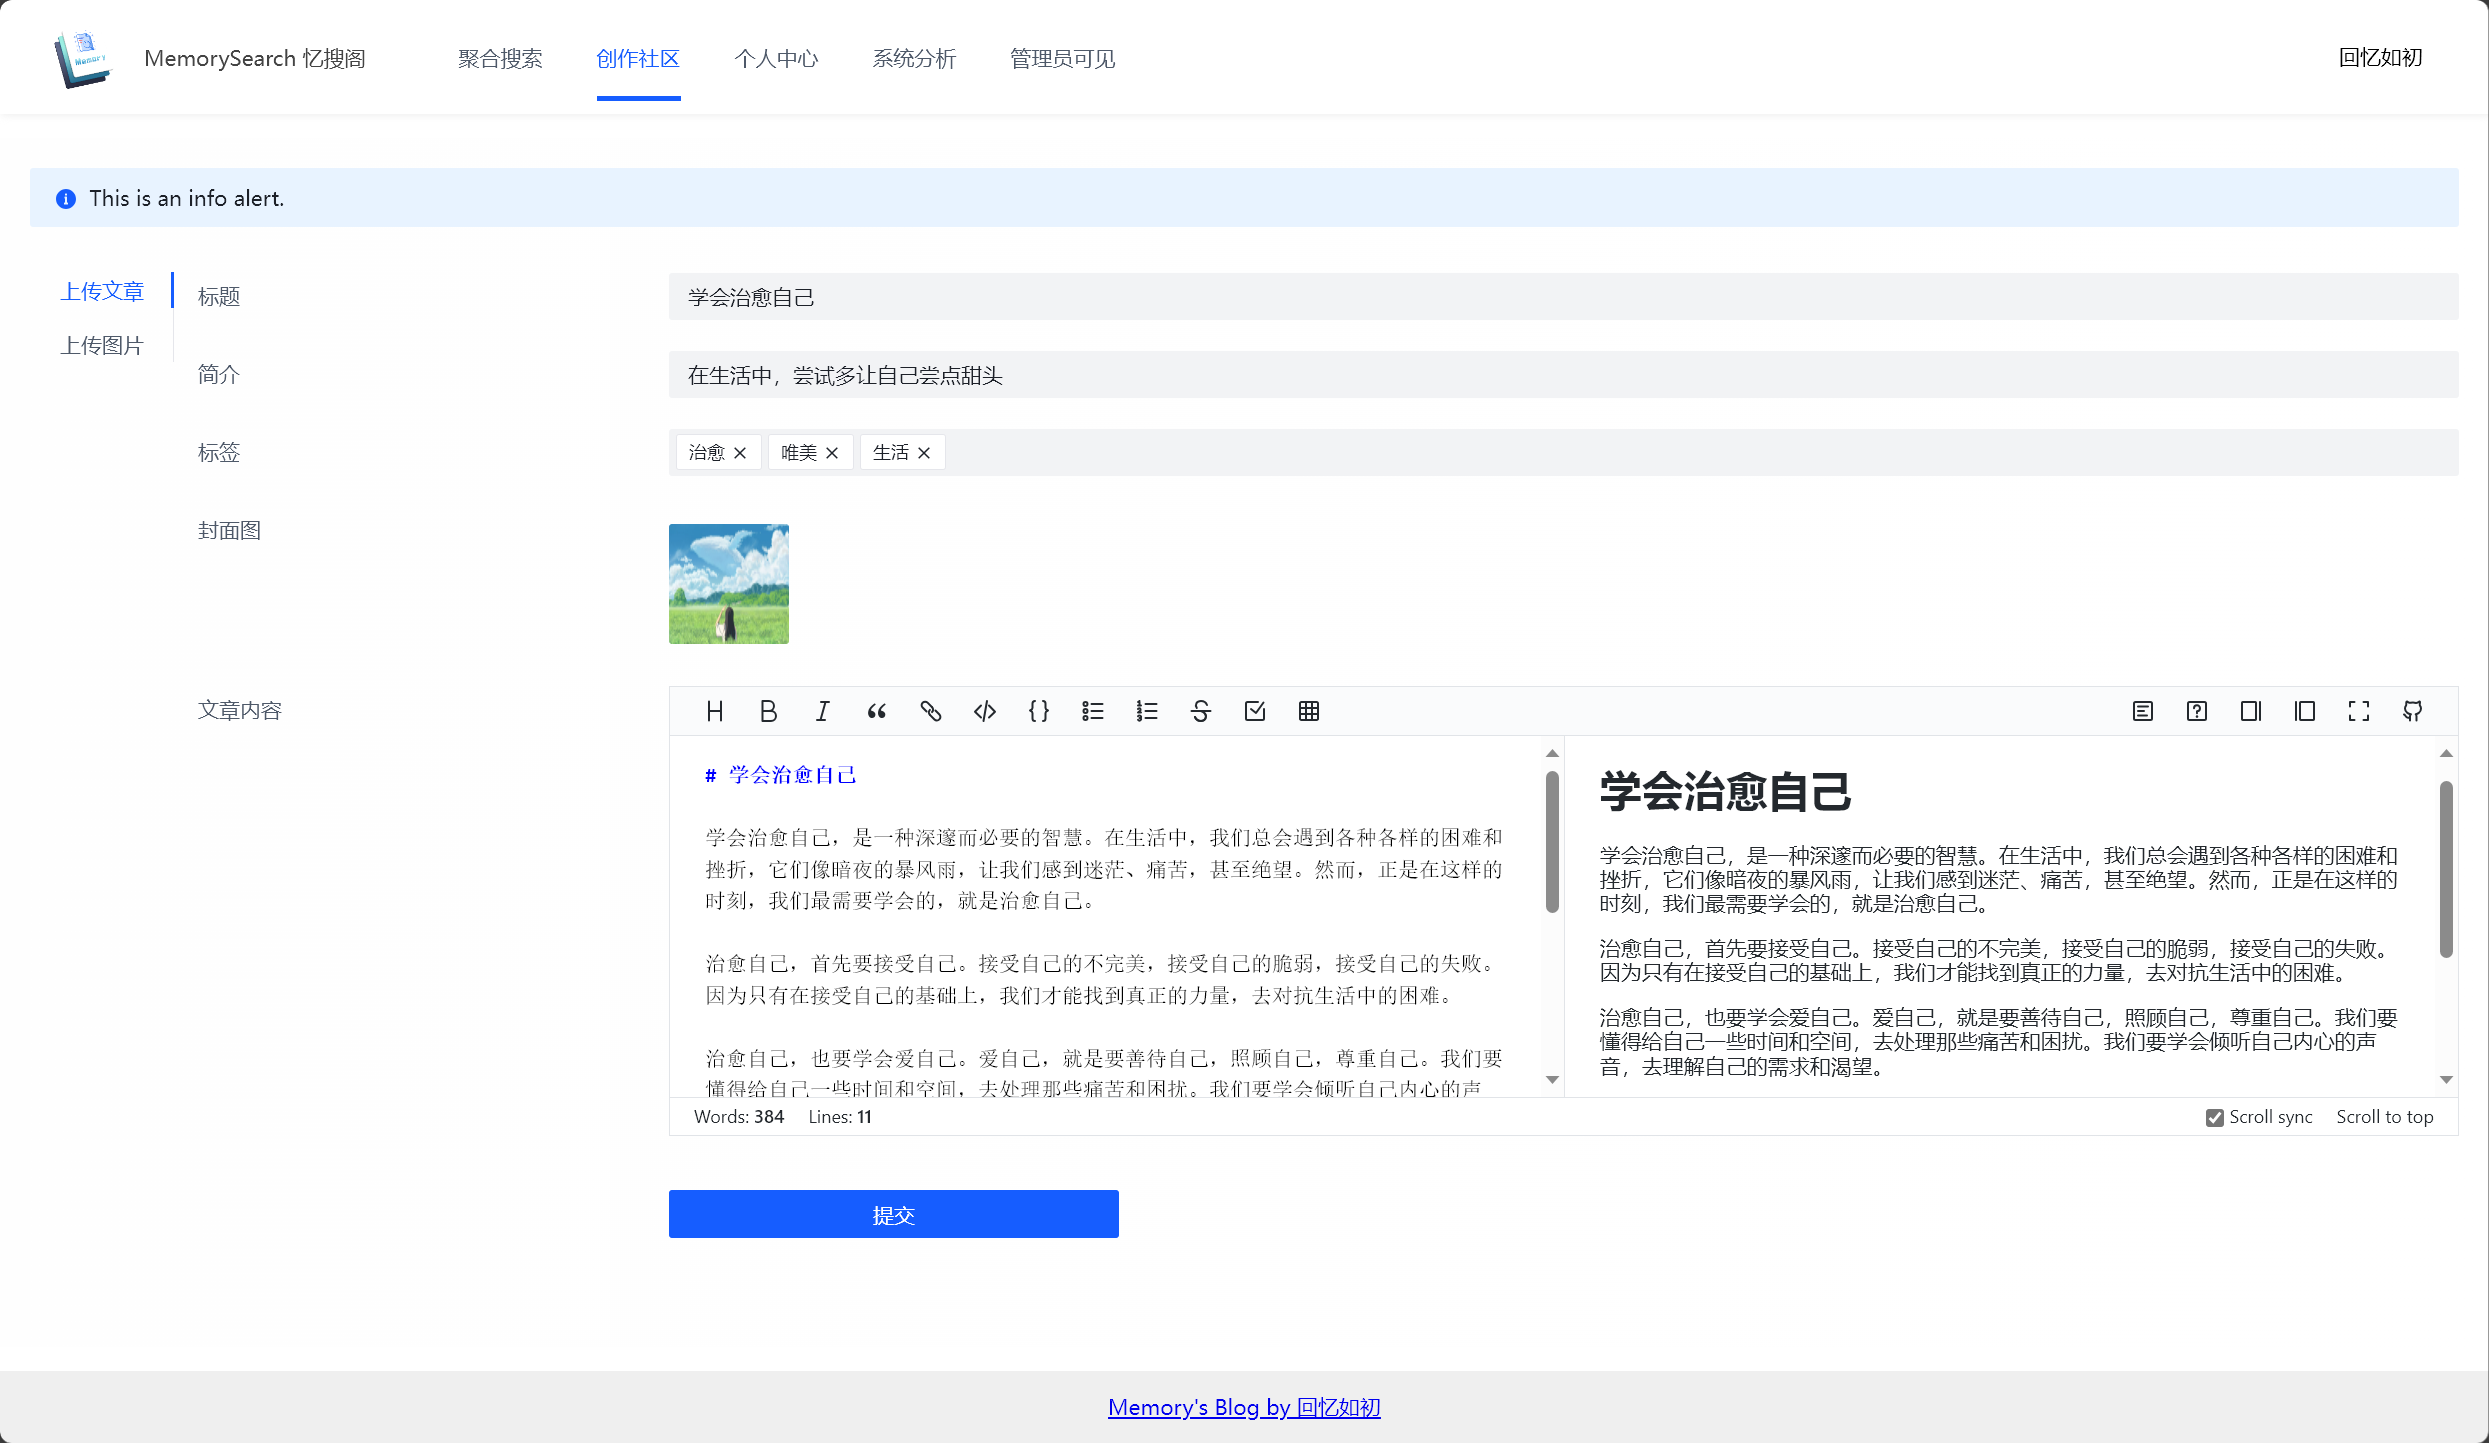Insert an unordered bullet list

(1092, 711)
